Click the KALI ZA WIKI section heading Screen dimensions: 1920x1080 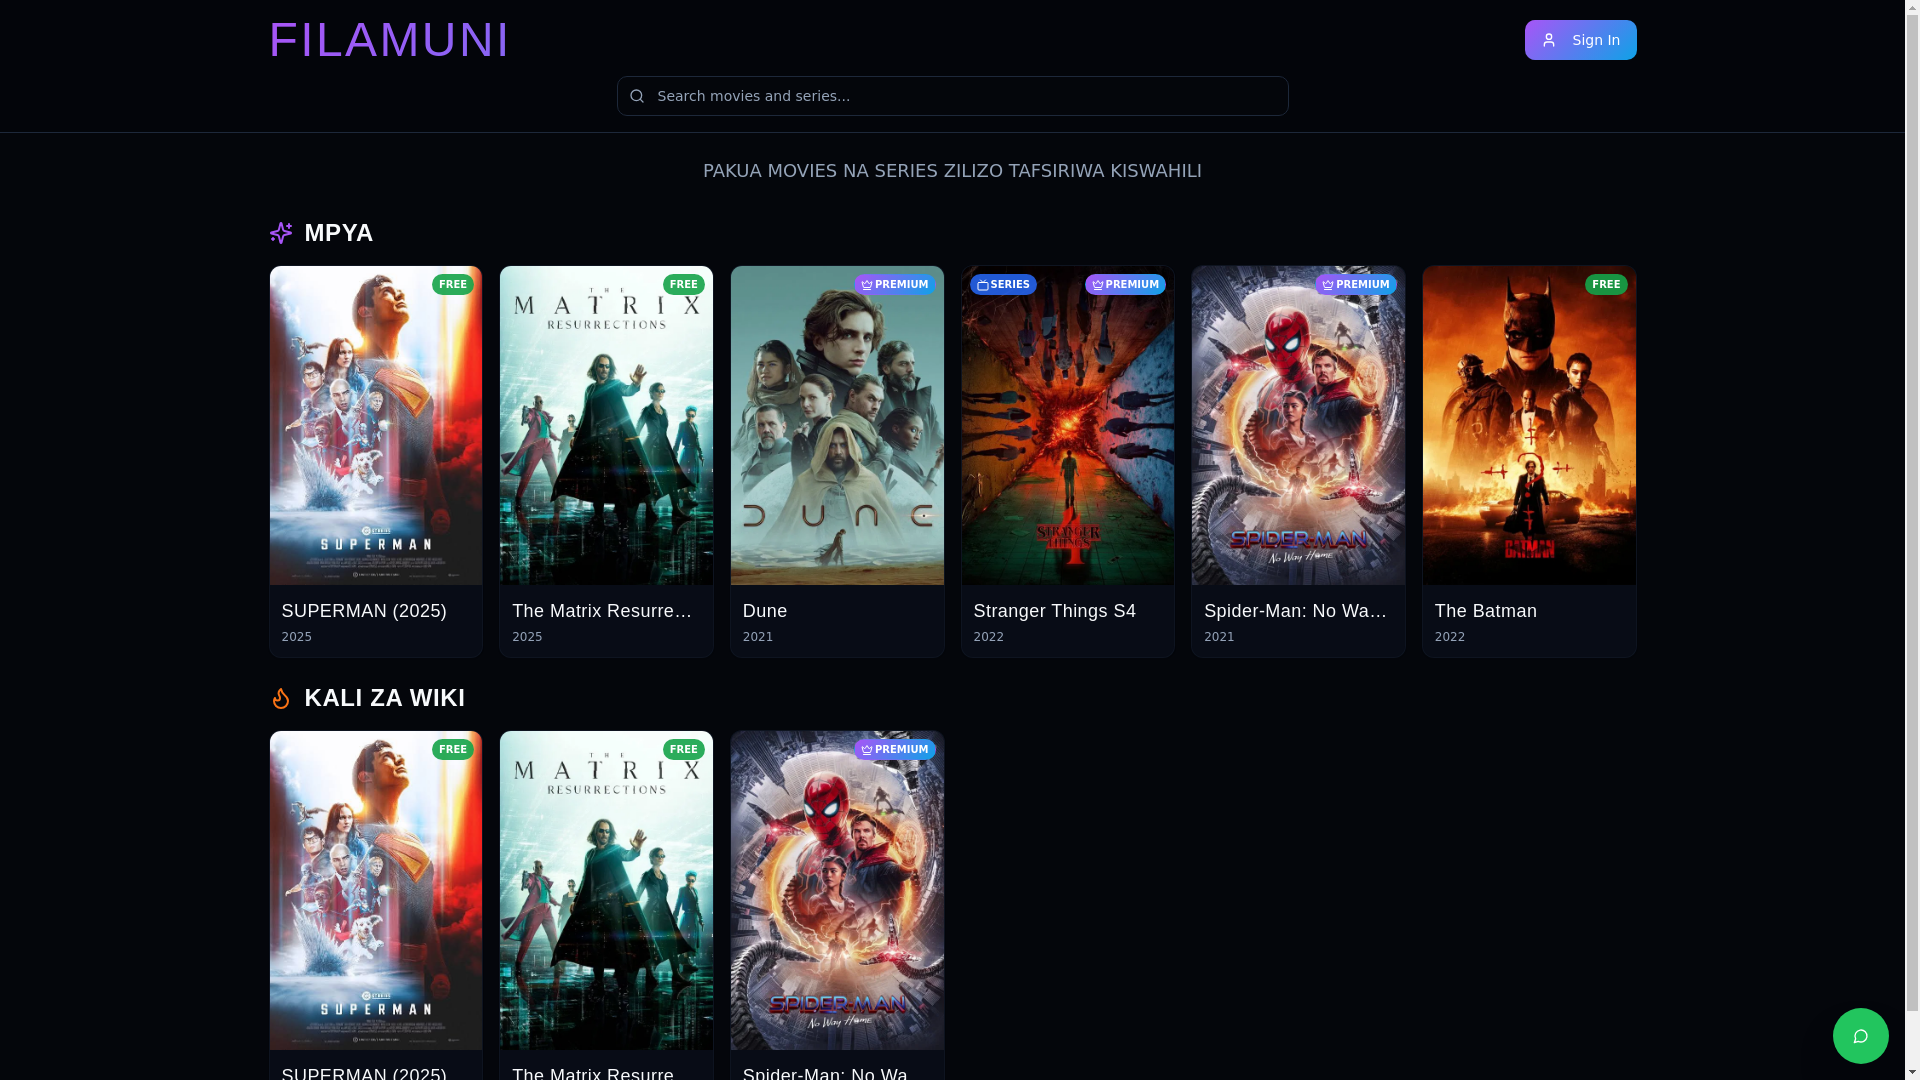click(384, 698)
